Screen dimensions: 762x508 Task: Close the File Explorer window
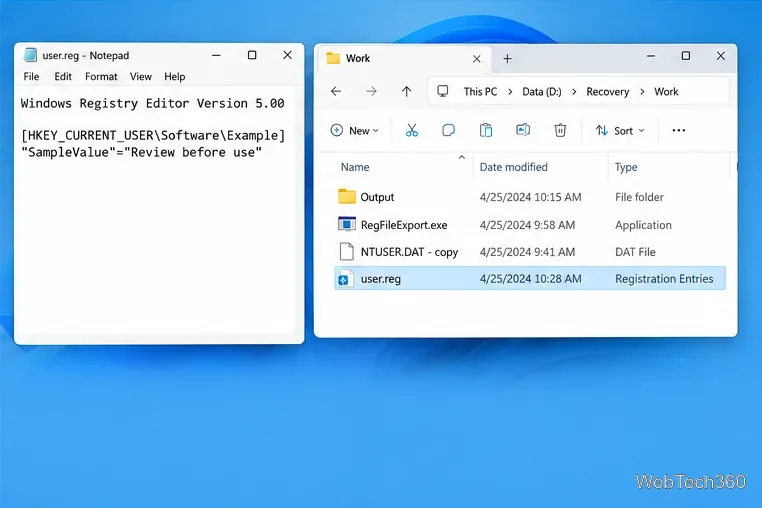pyautogui.click(x=721, y=56)
